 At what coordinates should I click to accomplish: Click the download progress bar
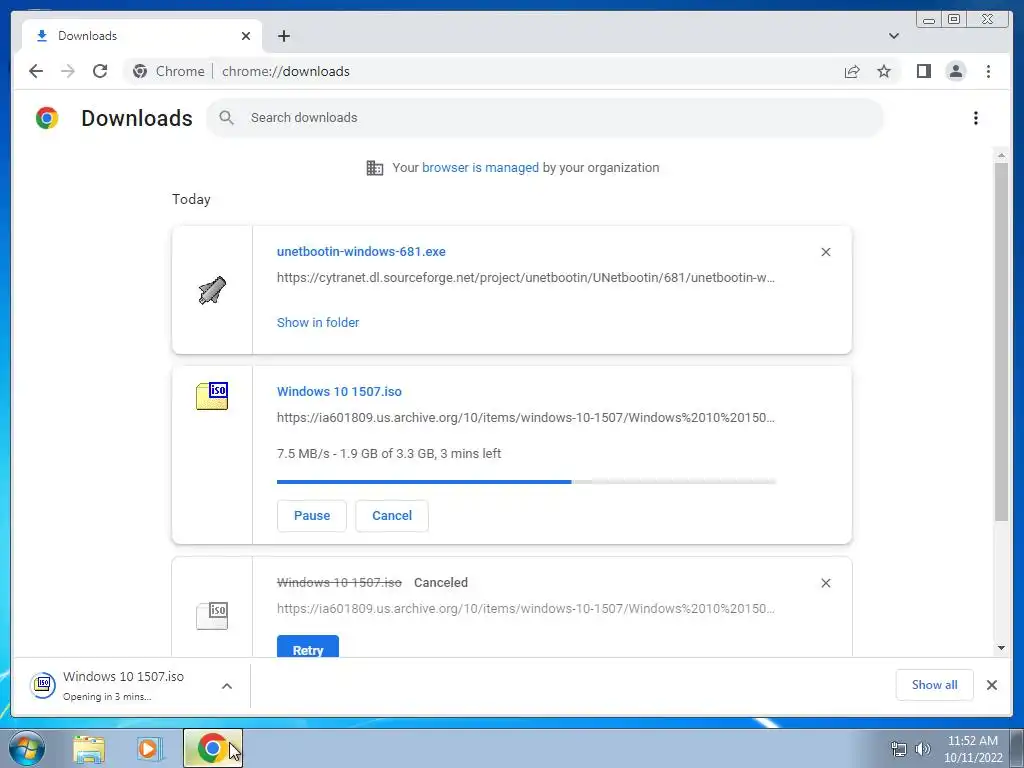(x=526, y=482)
